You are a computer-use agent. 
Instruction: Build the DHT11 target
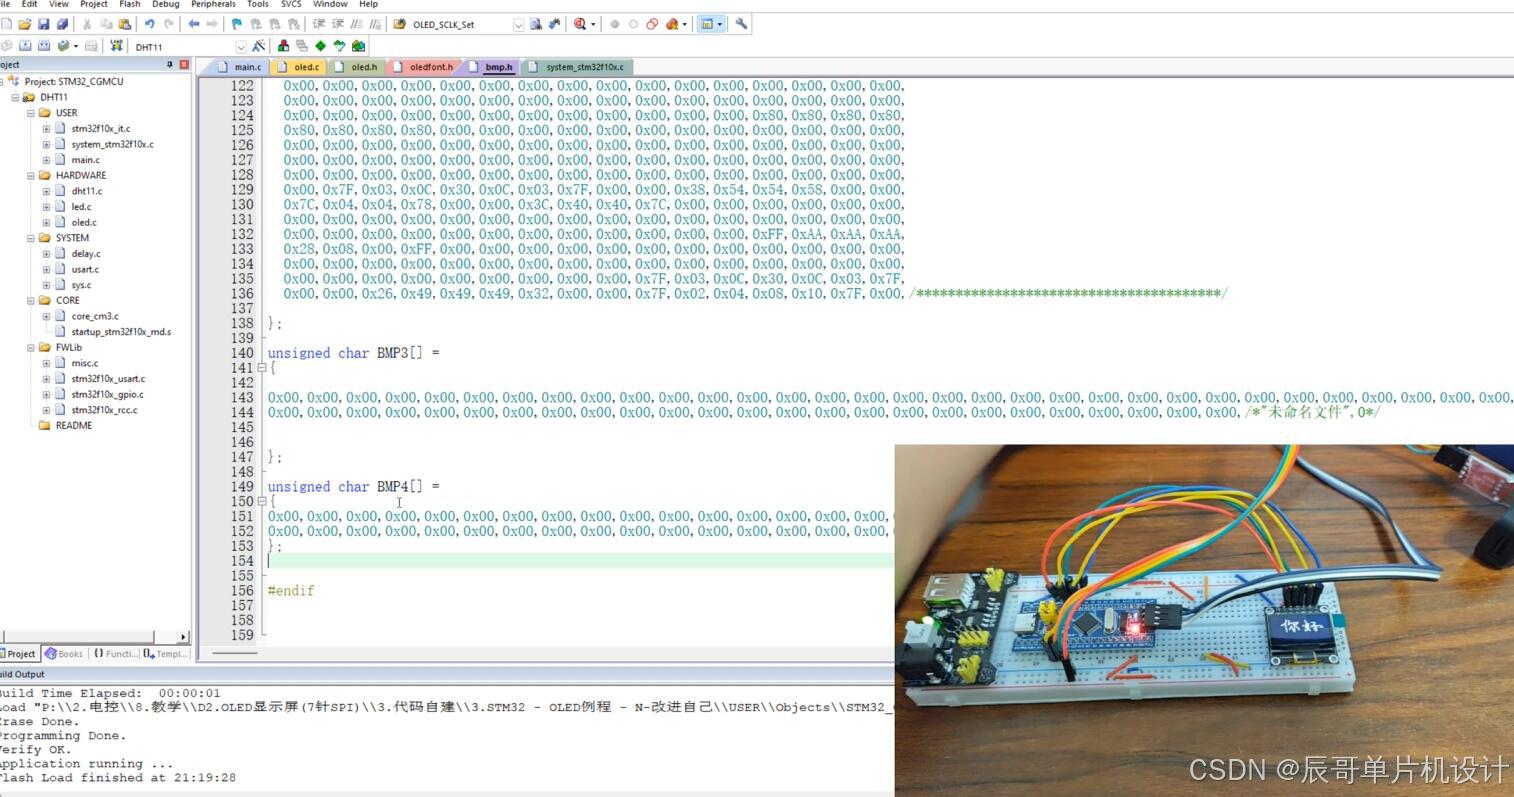(24, 45)
